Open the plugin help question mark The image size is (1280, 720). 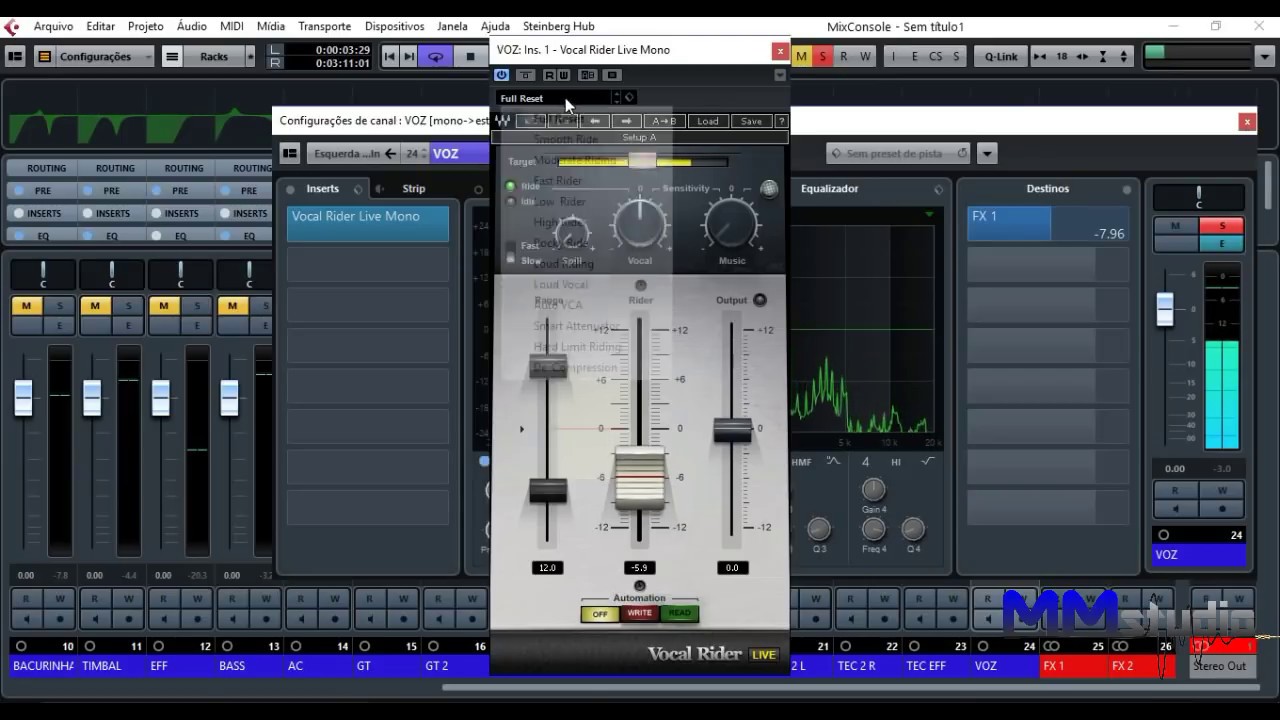(782, 121)
